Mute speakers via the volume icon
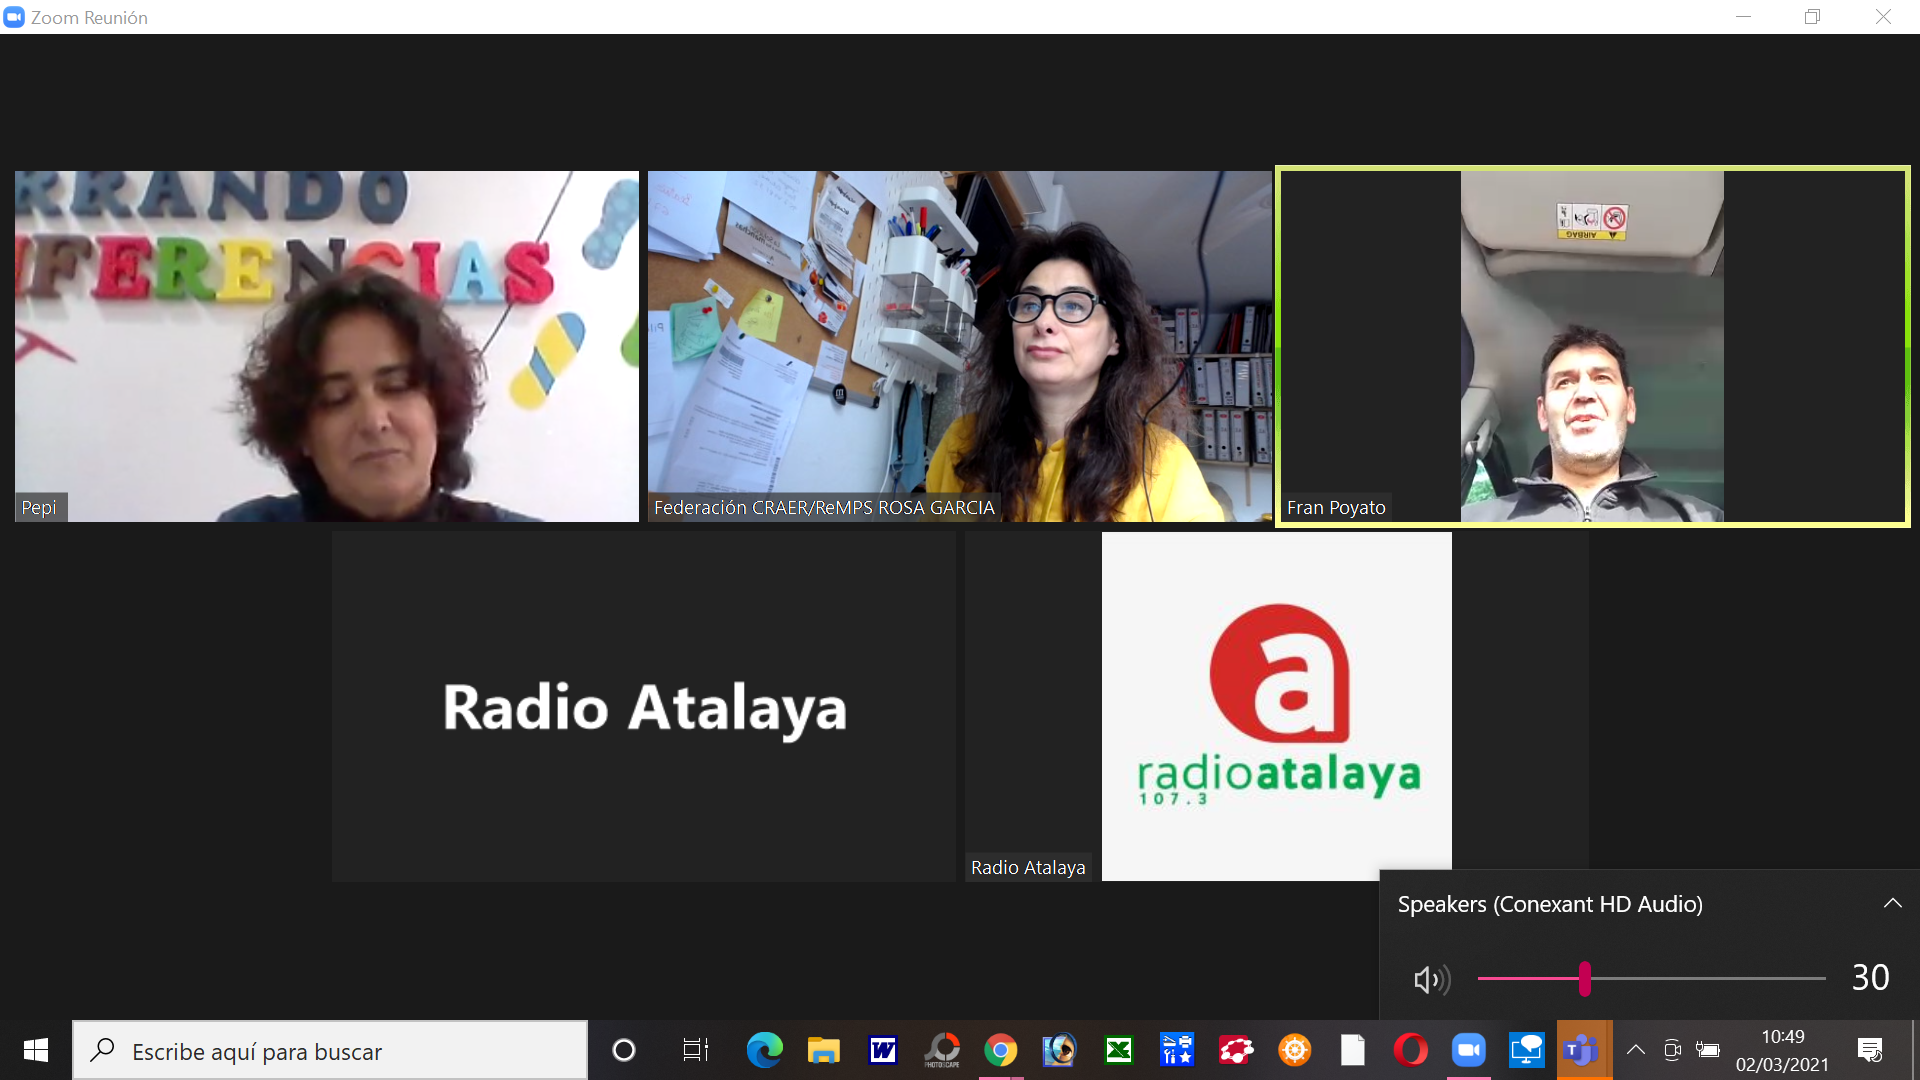Viewport: 1920px width, 1080px height. click(1432, 979)
